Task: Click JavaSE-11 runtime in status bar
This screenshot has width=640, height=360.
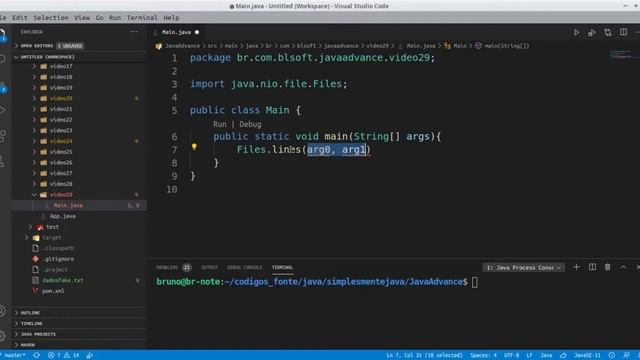Action: pyautogui.click(x=587, y=355)
